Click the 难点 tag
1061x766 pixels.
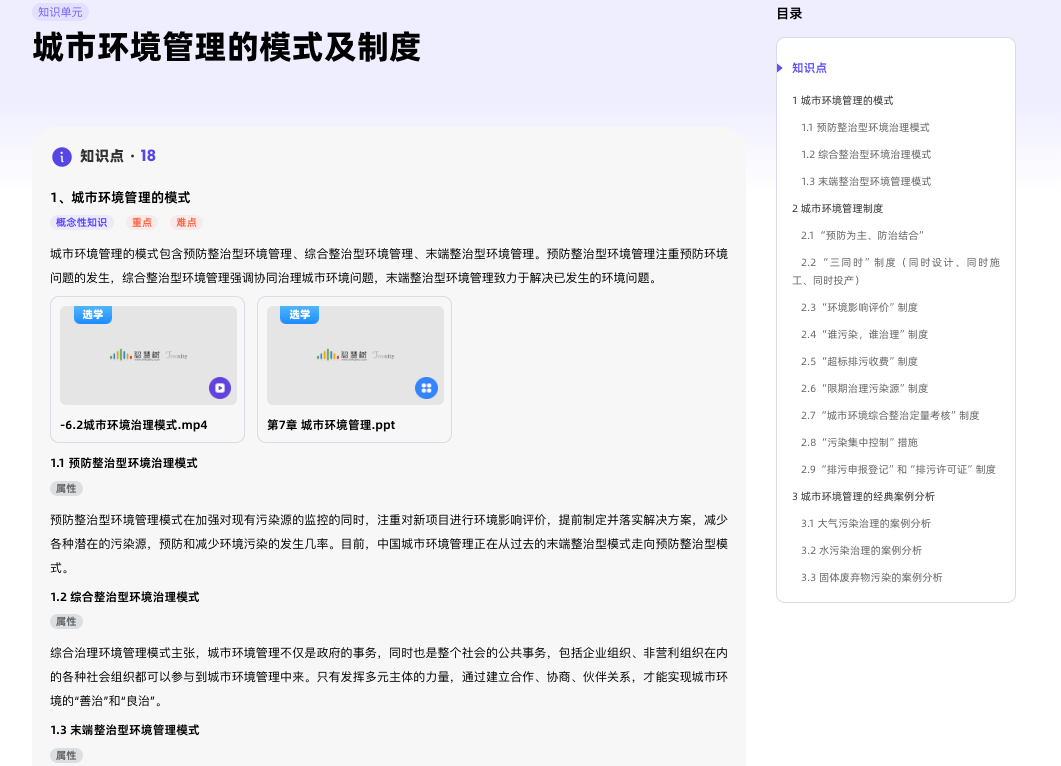coord(186,223)
